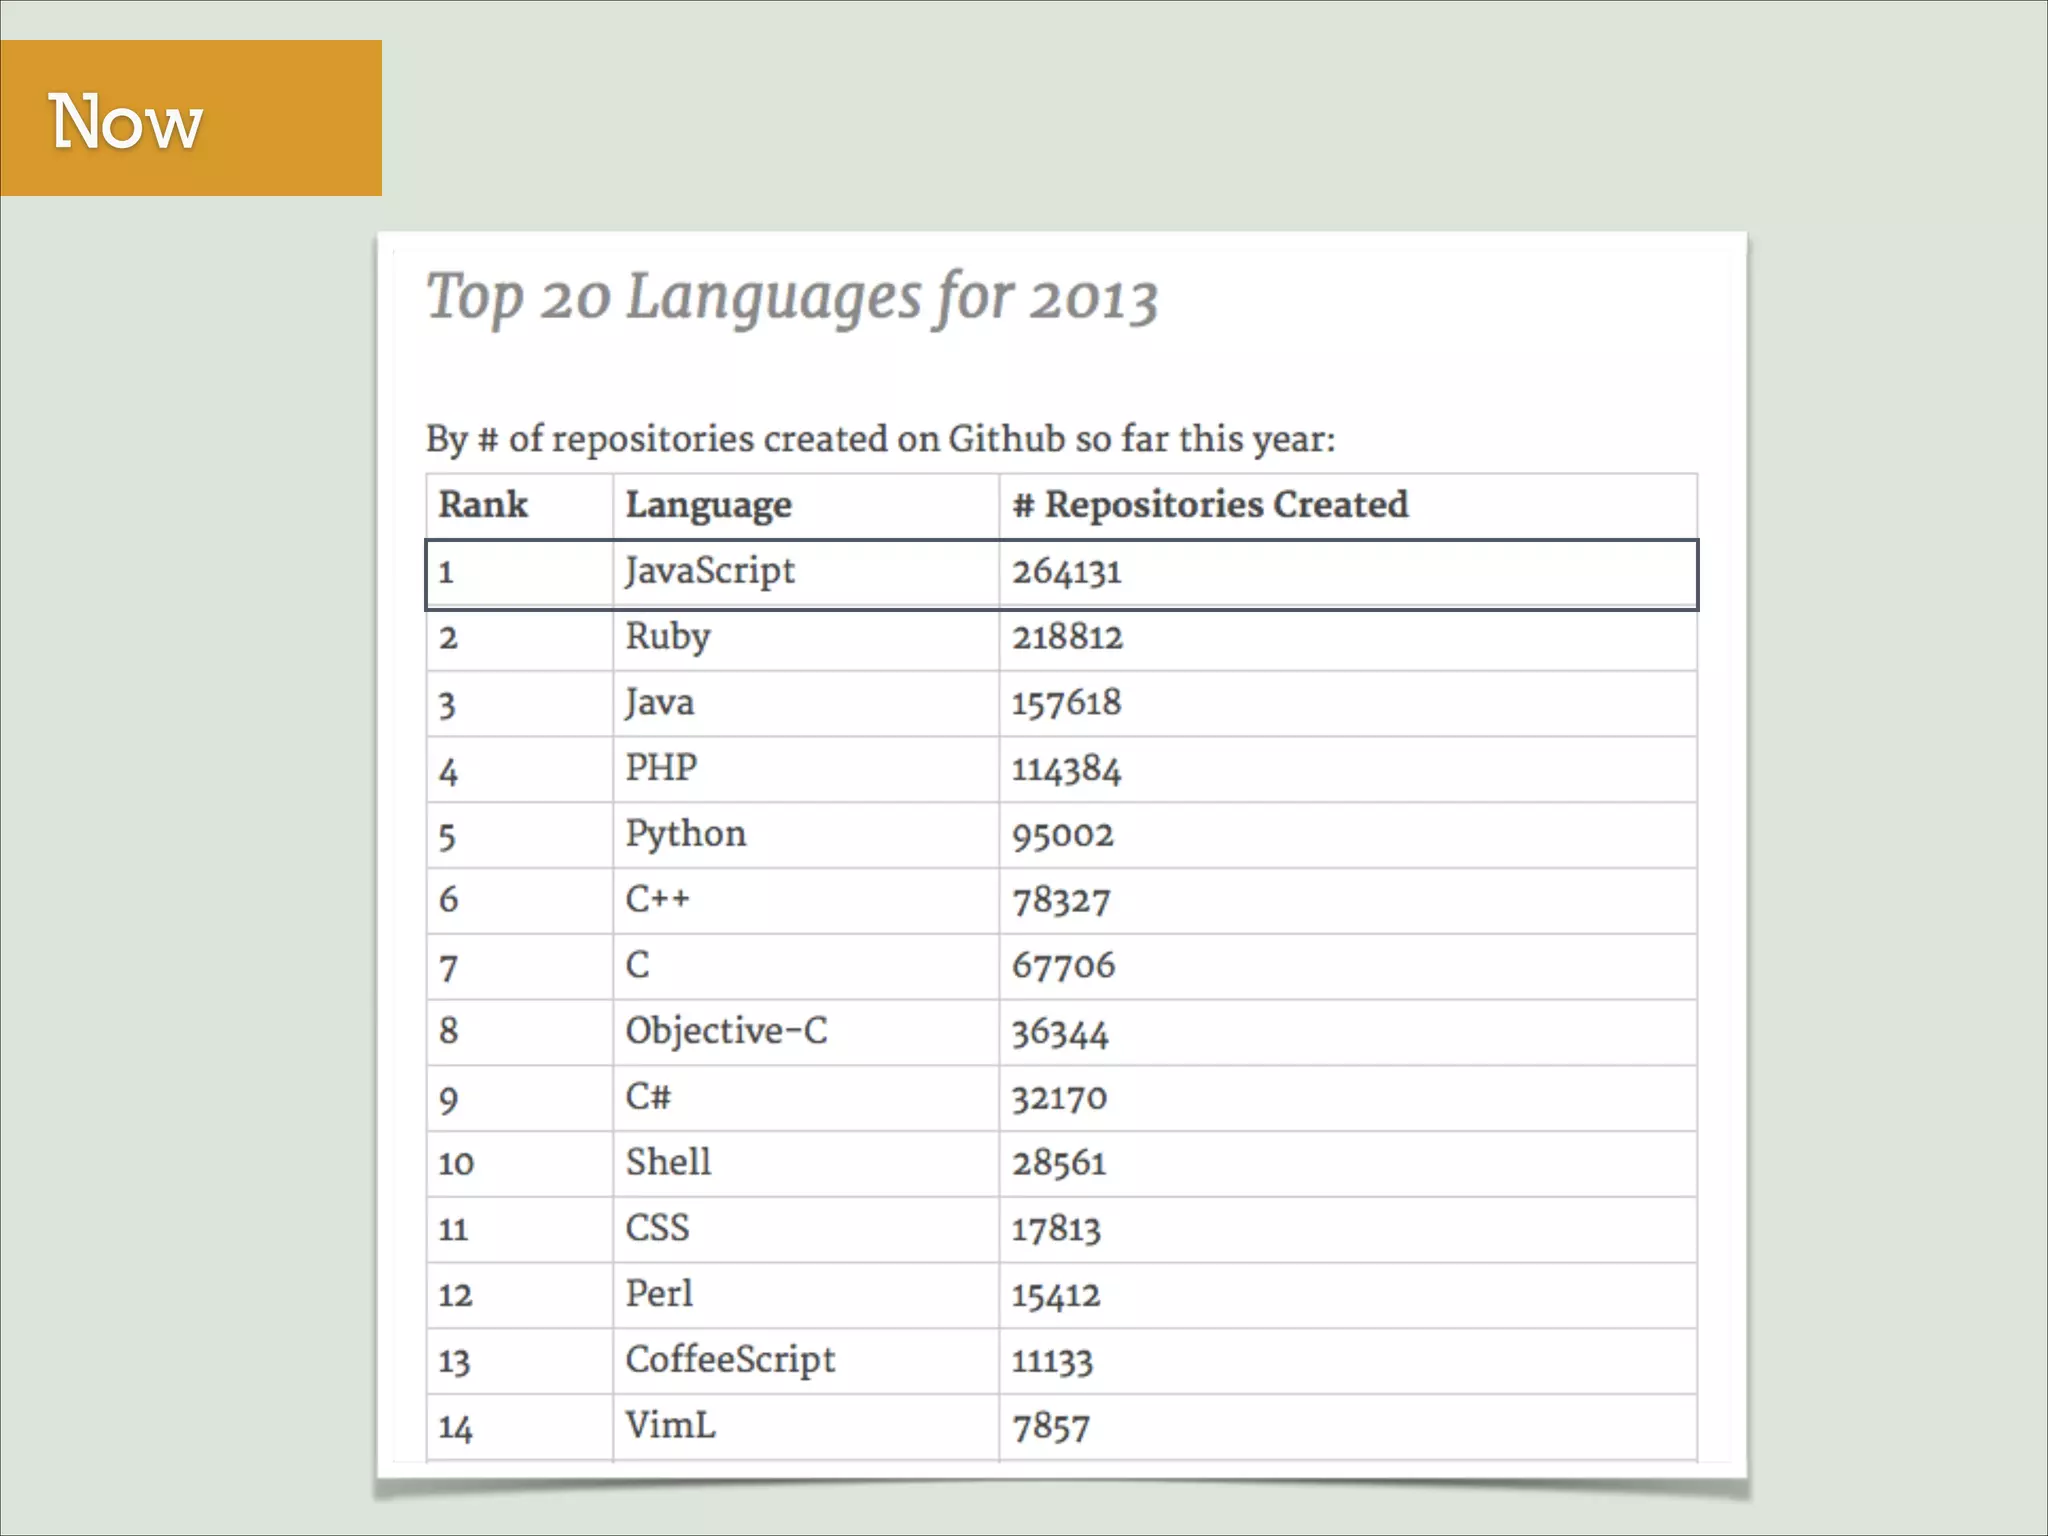The height and width of the screenshot is (1536, 2048).
Task: Click the Java language cell
Action: pyautogui.click(x=659, y=703)
